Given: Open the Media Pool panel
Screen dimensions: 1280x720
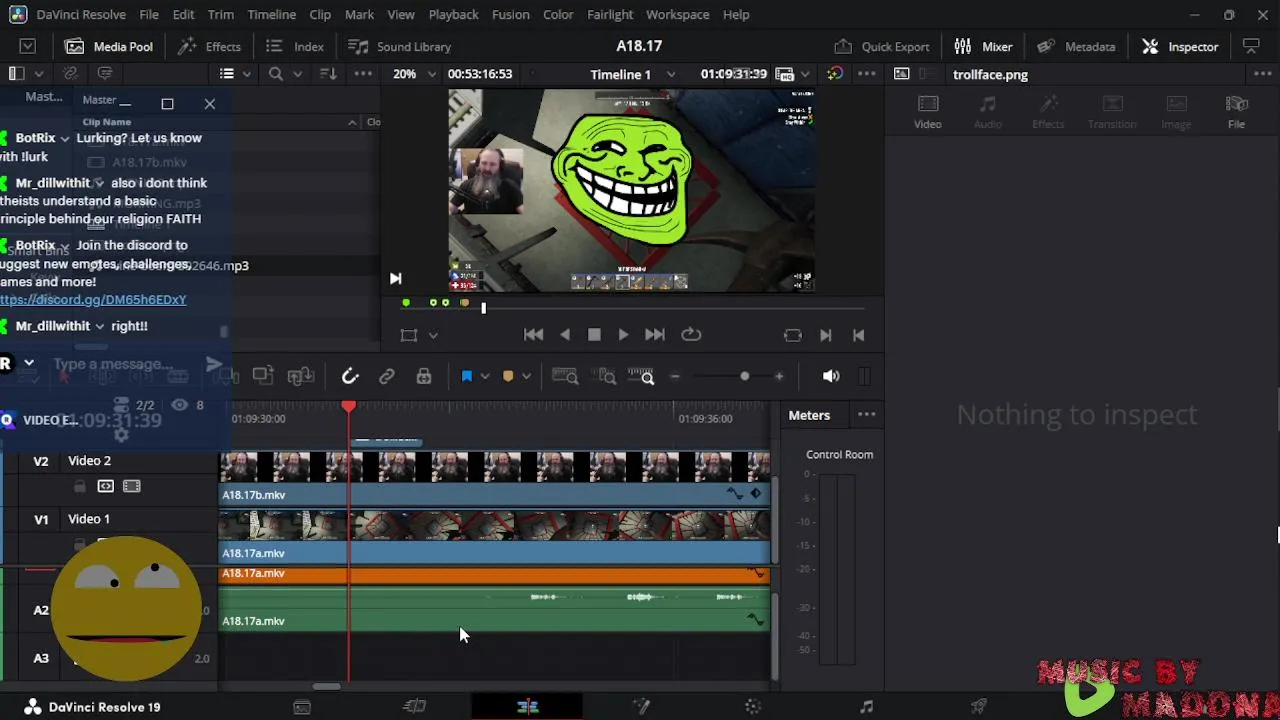Looking at the screenshot, I should [x=109, y=47].
